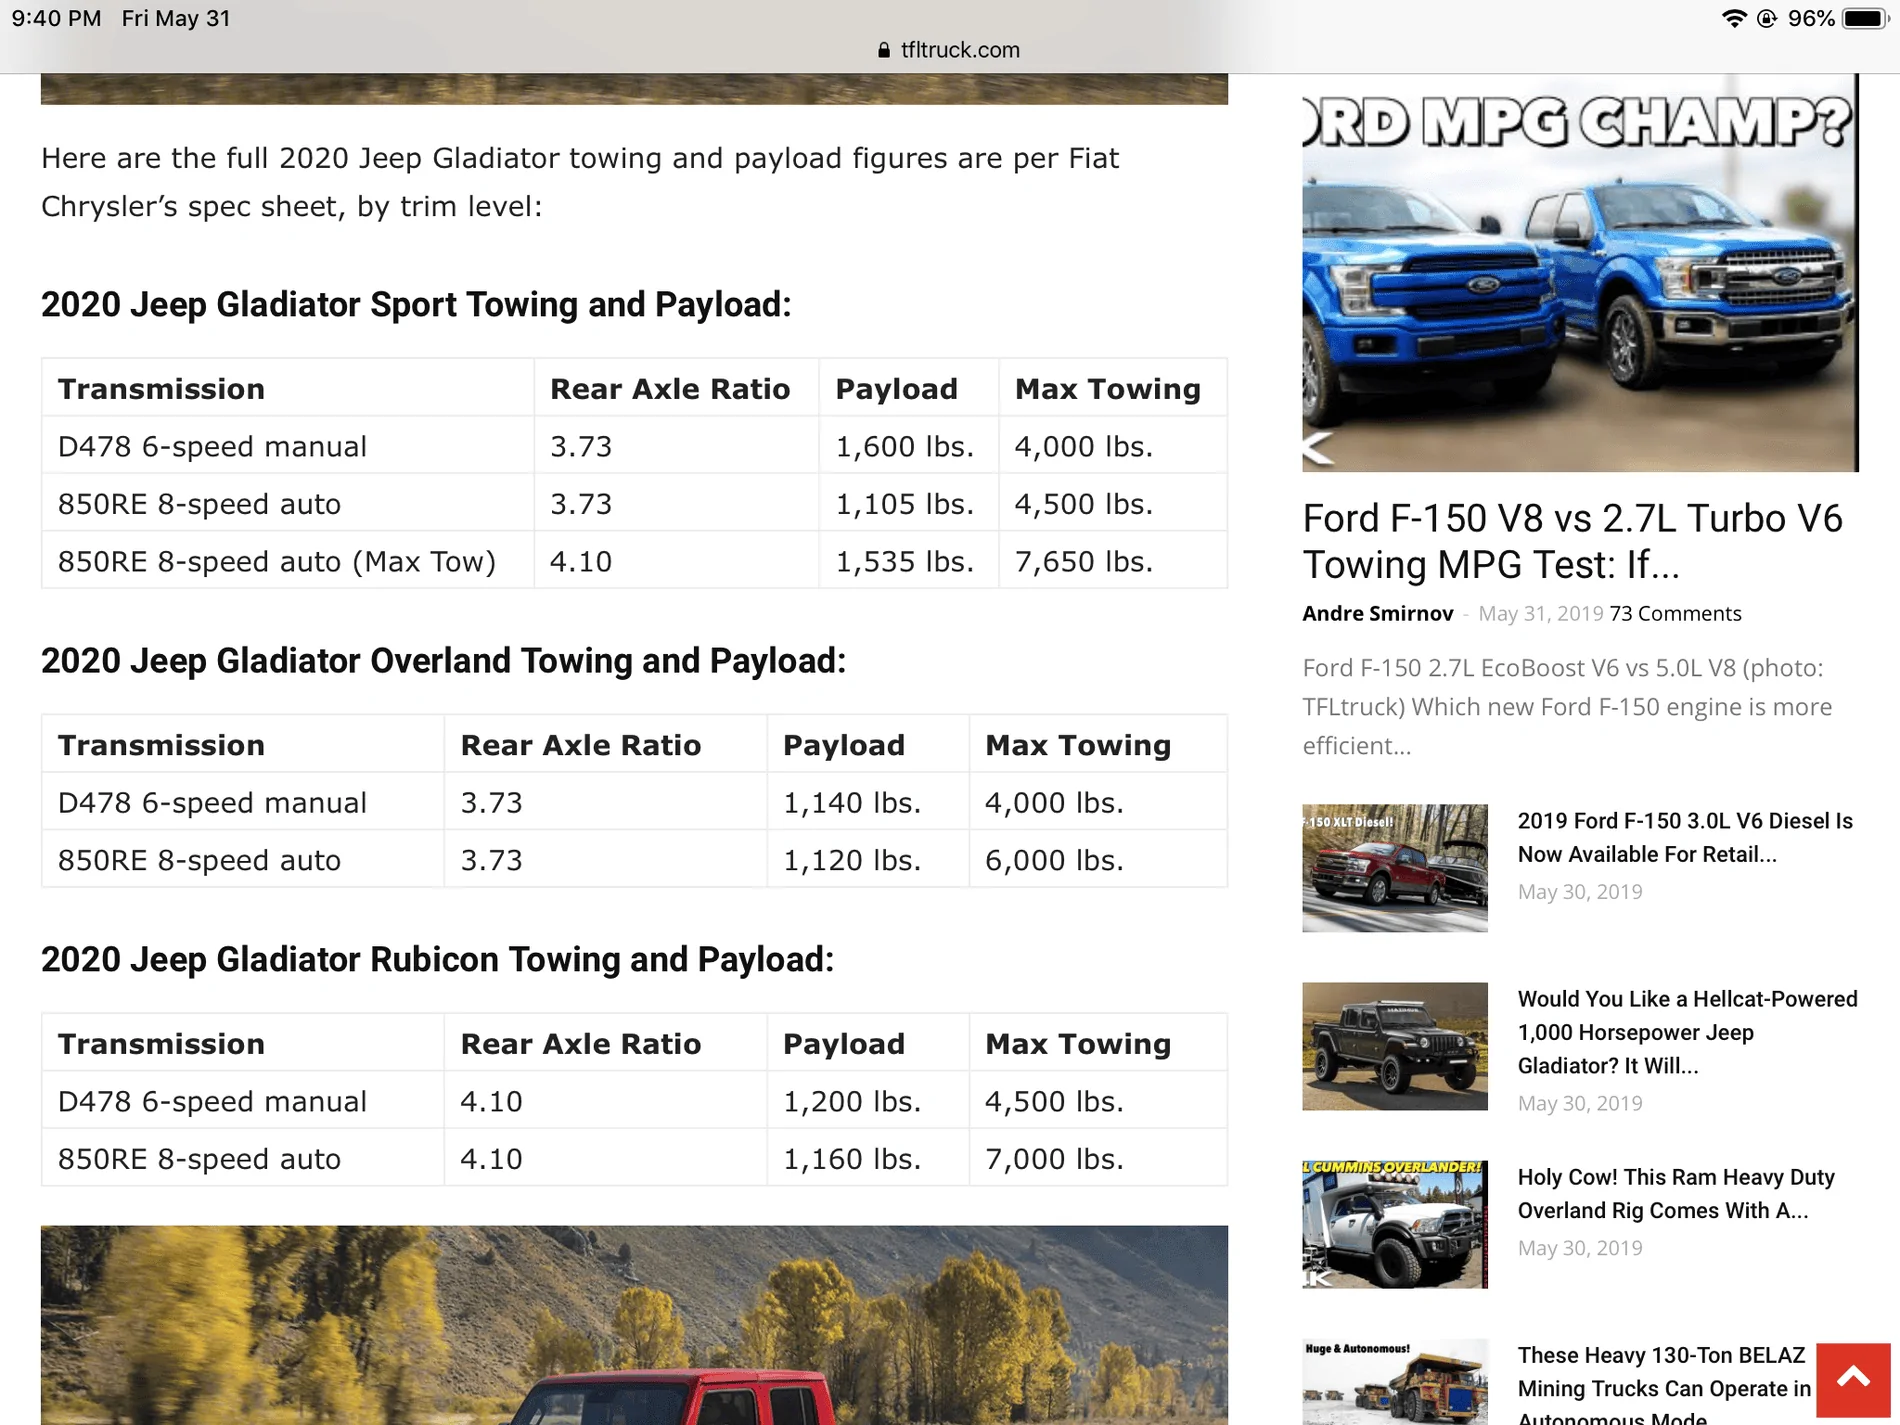Click the 1,160 lbs. Rubicon payload cell
The width and height of the screenshot is (1900, 1425).
click(x=867, y=1158)
